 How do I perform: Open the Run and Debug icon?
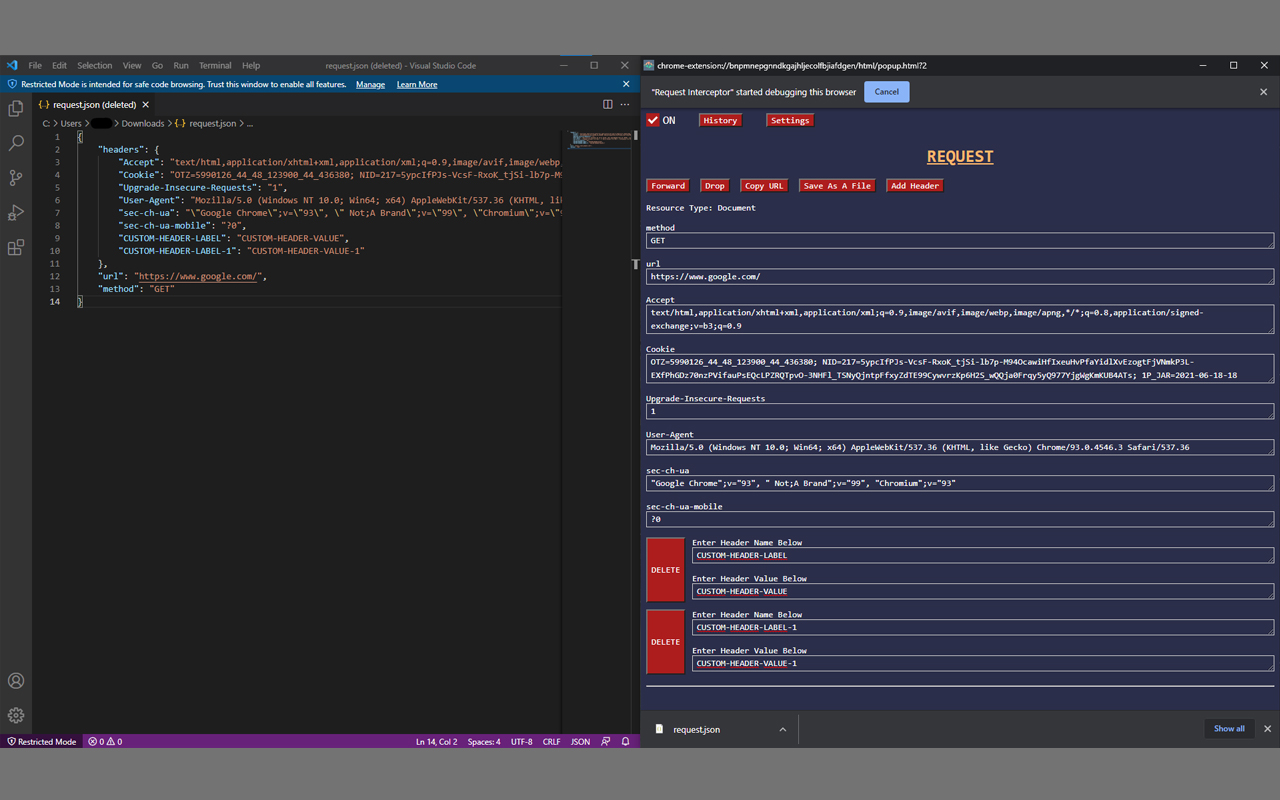click(x=16, y=213)
